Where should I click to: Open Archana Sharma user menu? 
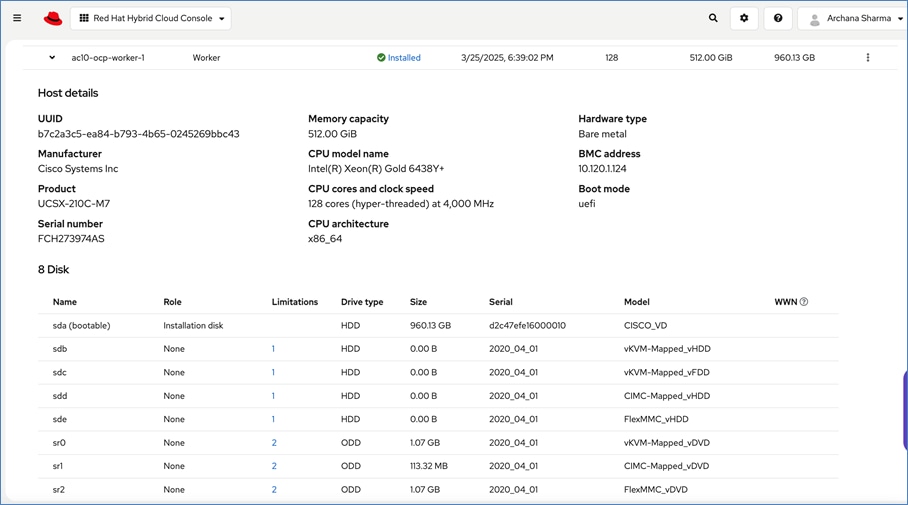pyautogui.click(x=853, y=18)
